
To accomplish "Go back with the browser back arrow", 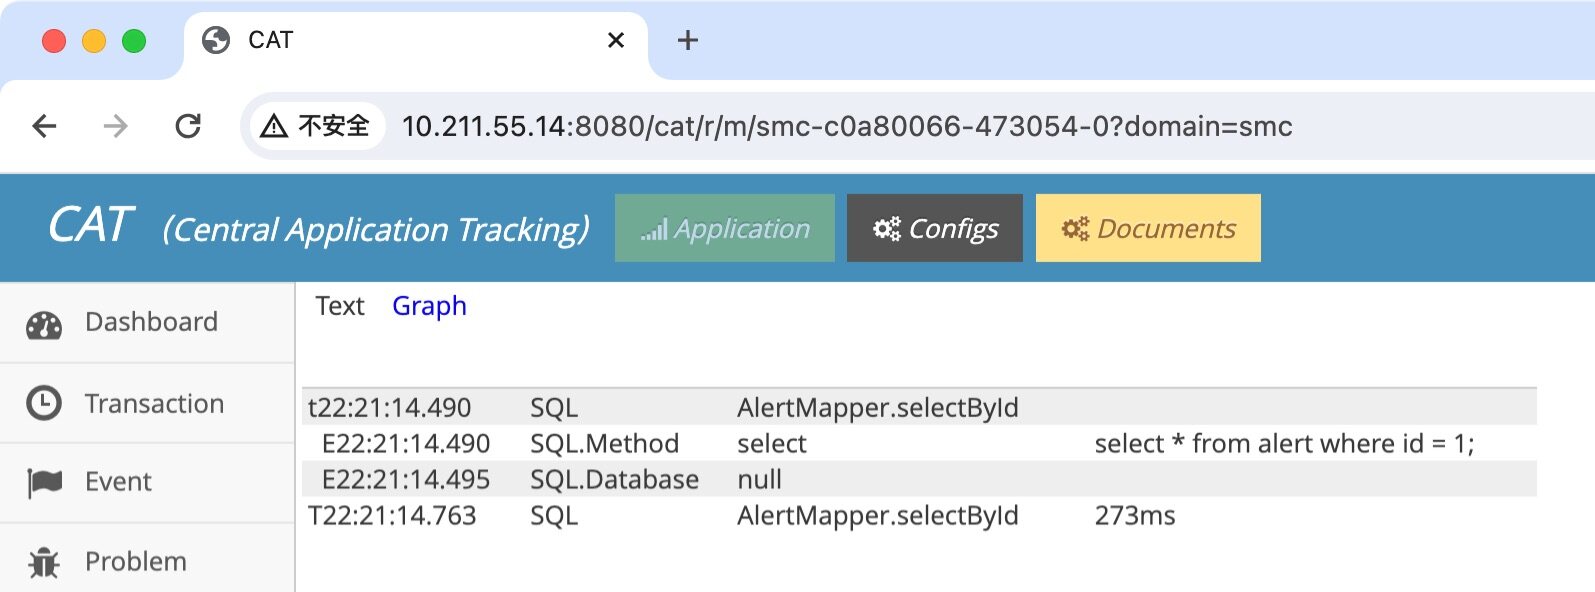I will 44,126.
